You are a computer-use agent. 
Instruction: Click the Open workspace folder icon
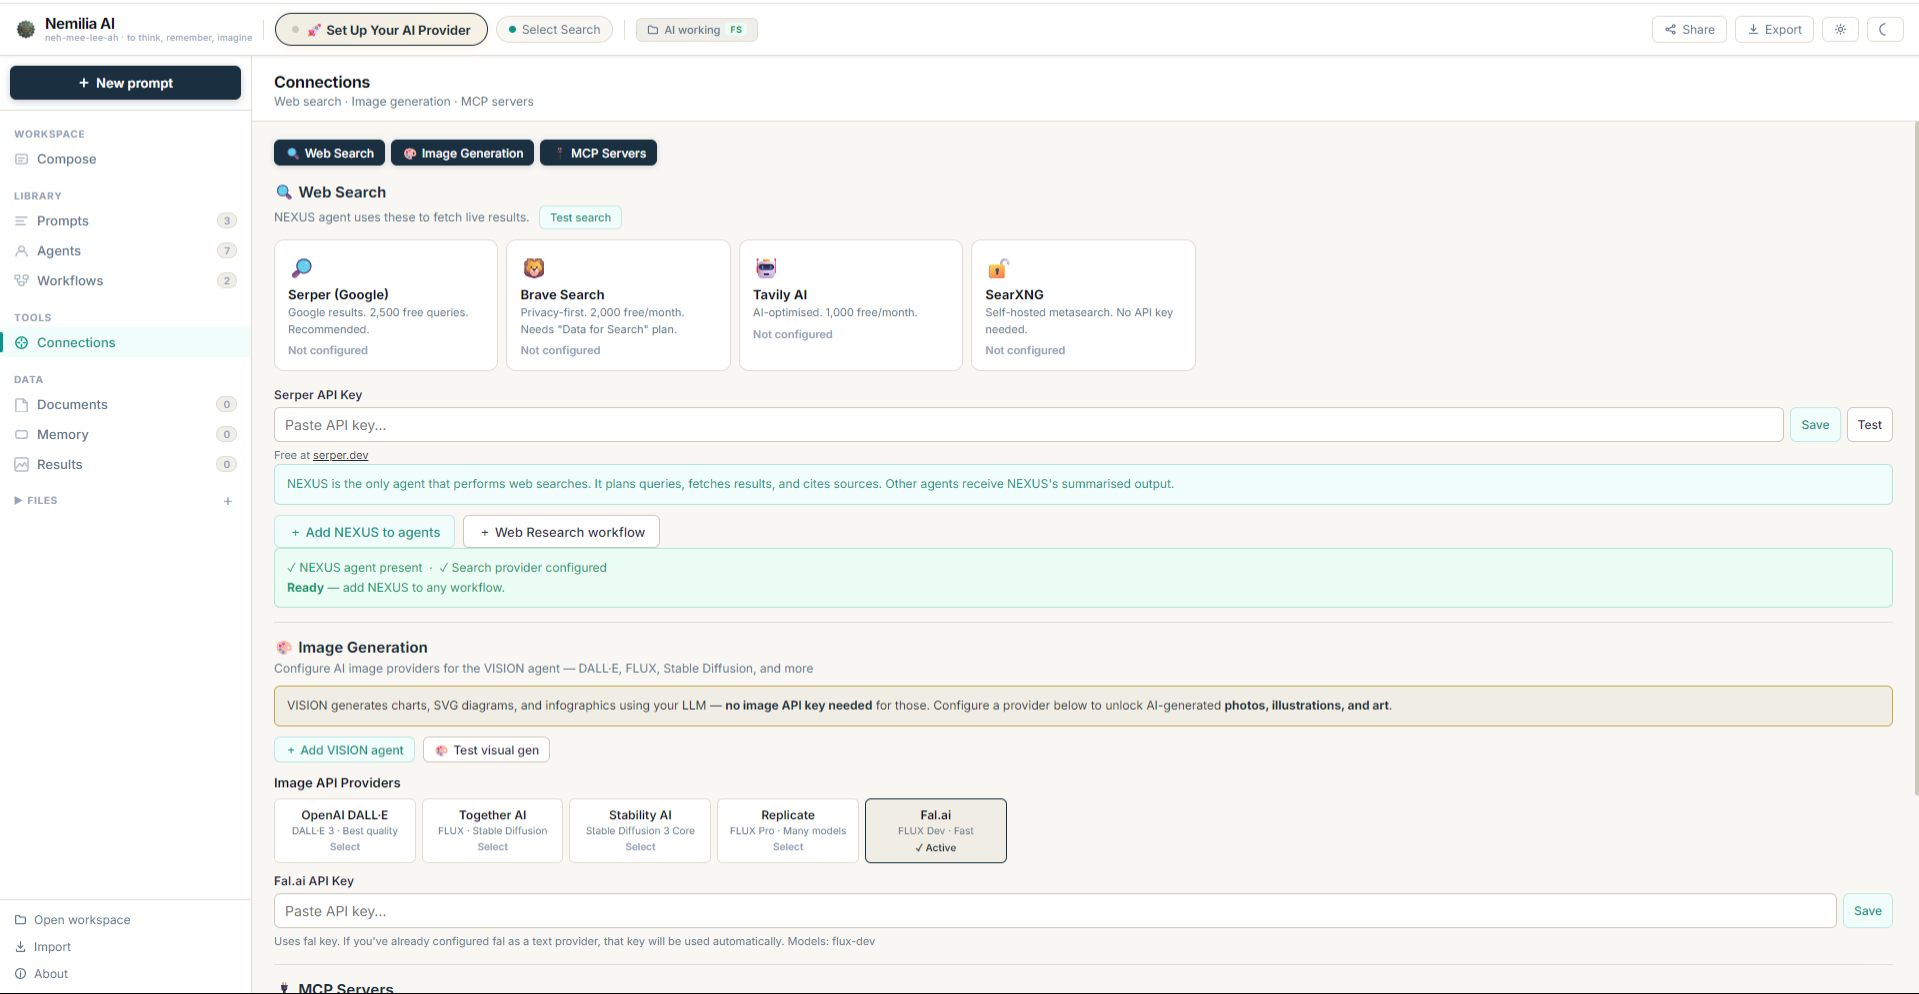click(20, 920)
